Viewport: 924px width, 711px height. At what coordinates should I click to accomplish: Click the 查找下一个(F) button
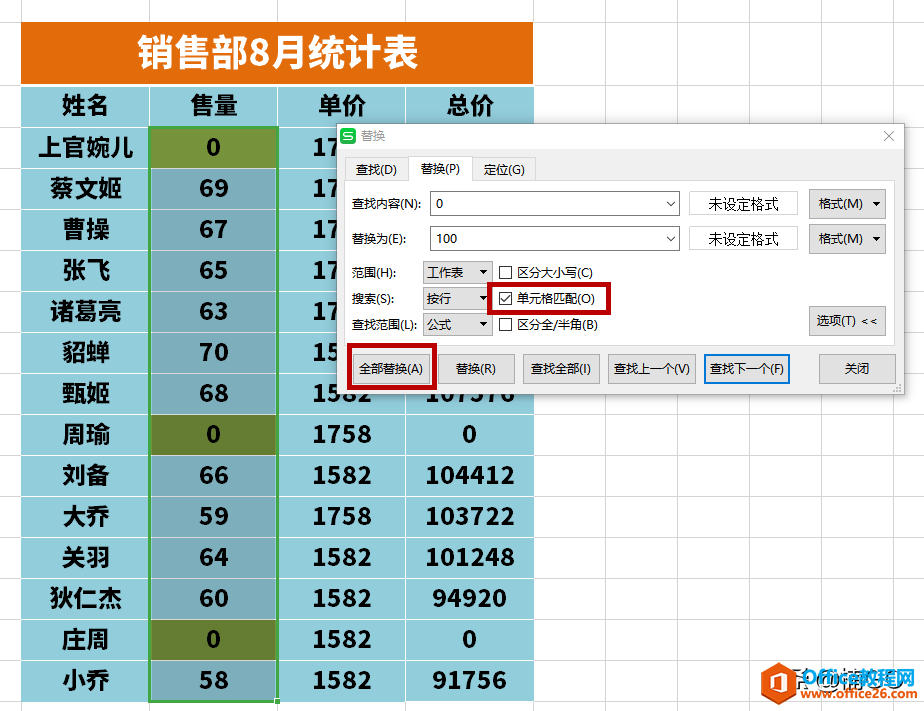747,369
